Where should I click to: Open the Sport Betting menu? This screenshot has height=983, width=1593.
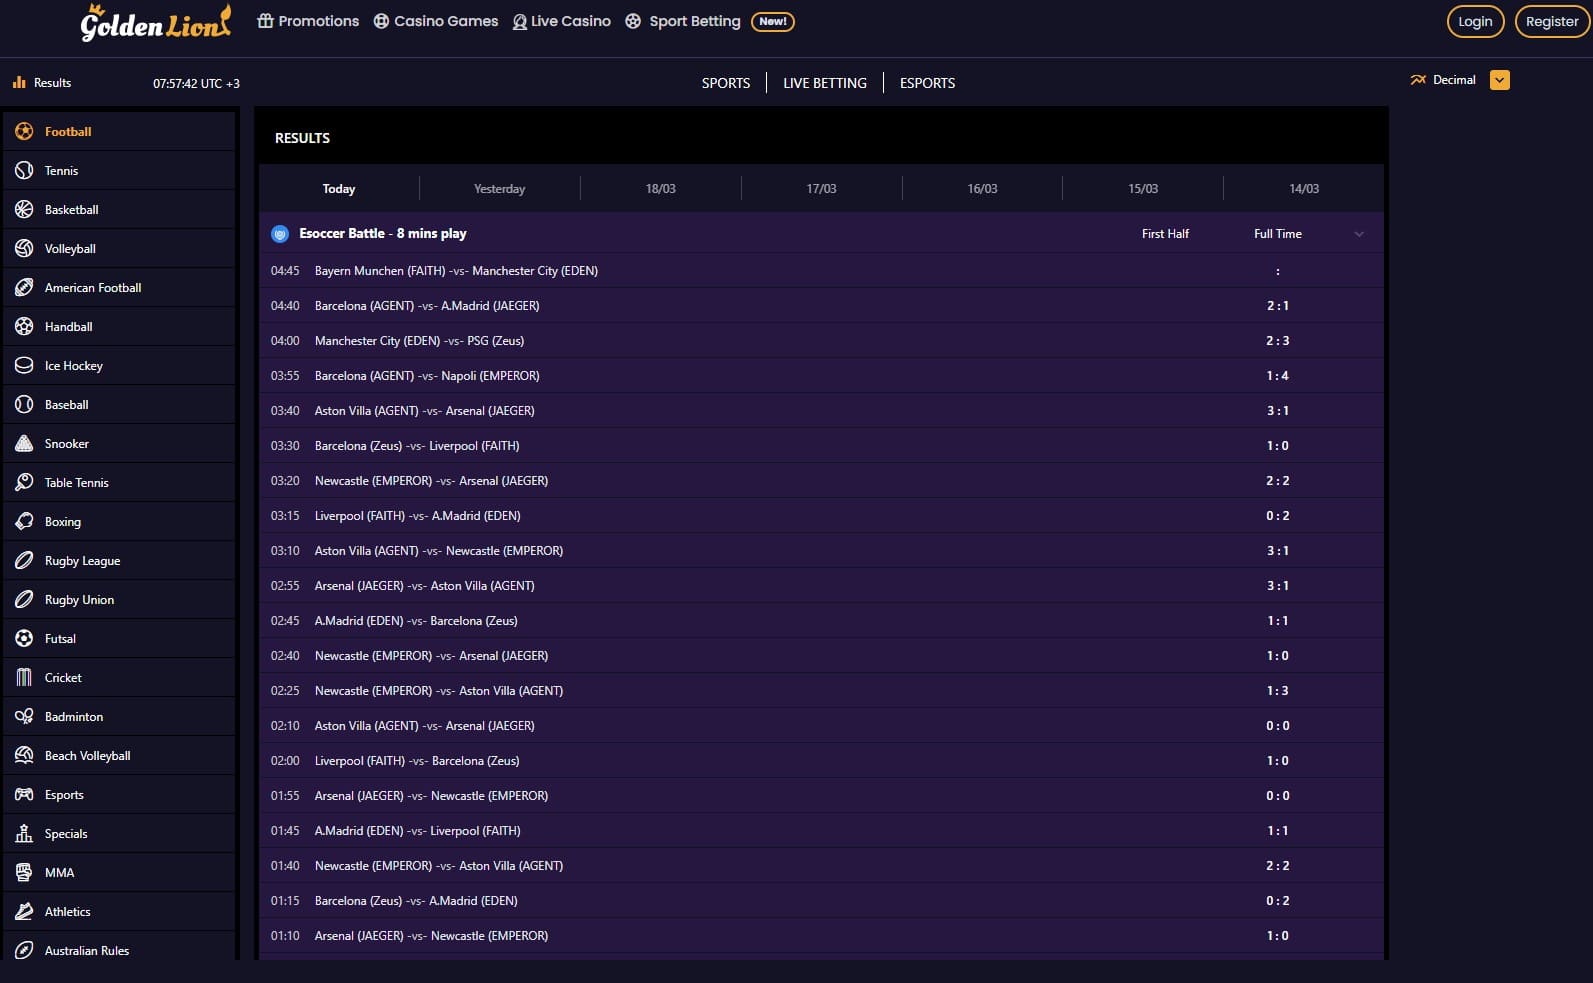683,21
